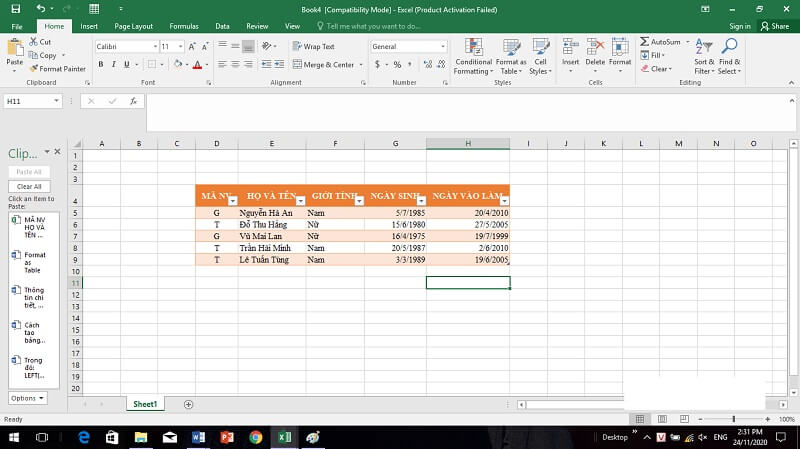Open PowerPoint from the Windows taskbar

[226, 437]
